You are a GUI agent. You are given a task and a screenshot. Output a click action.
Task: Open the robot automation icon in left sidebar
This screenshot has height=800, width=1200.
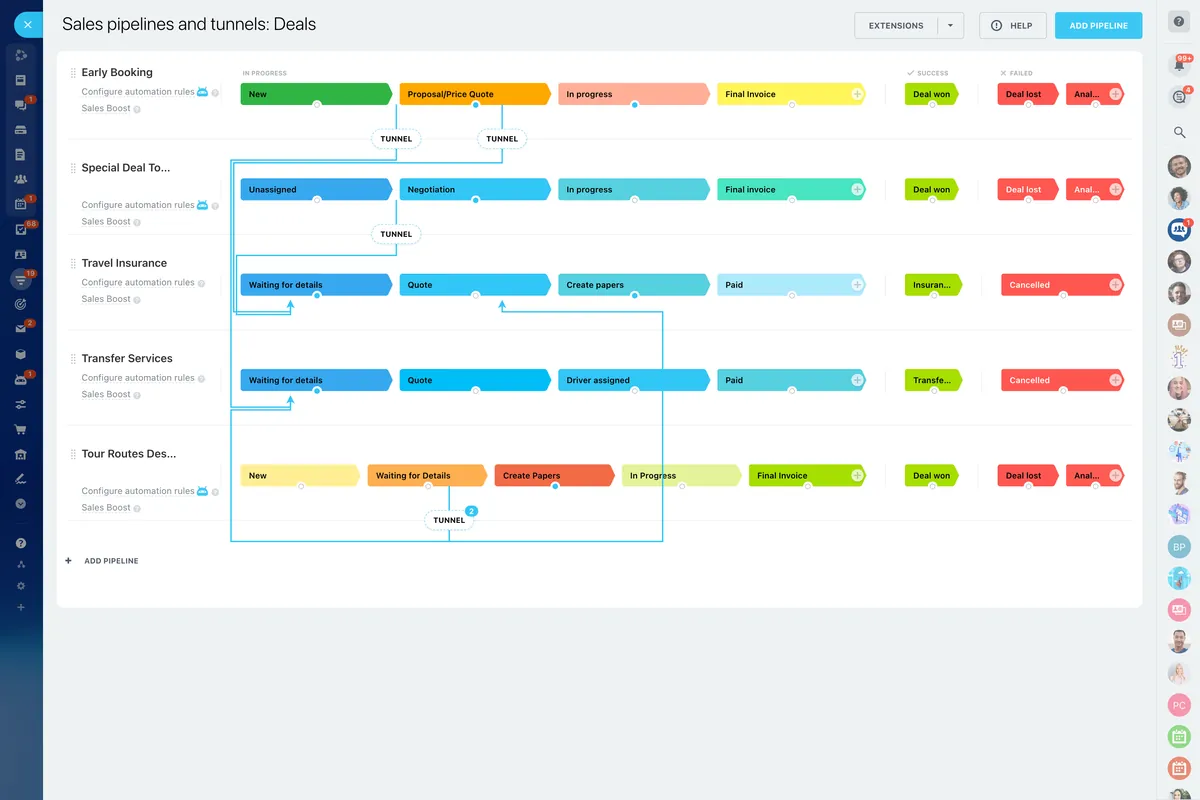point(20,379)
